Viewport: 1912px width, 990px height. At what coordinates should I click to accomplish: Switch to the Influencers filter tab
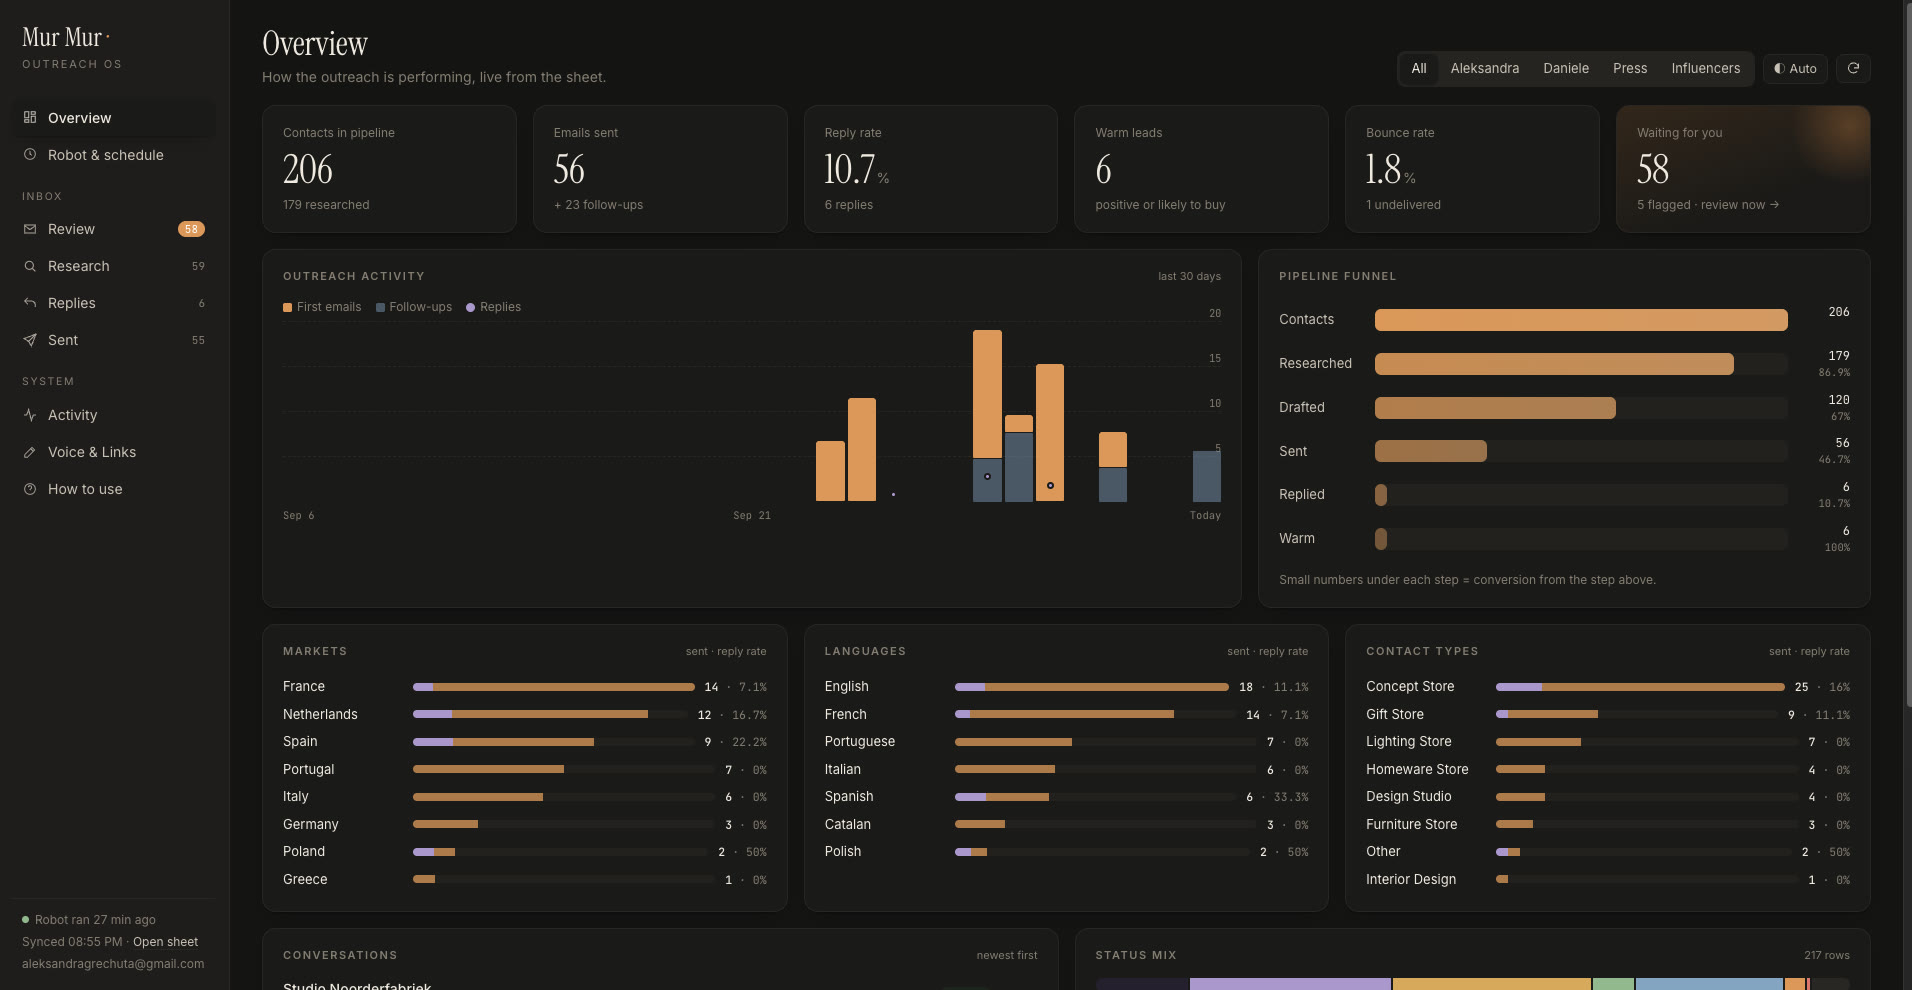click(x=1705, y=68)
